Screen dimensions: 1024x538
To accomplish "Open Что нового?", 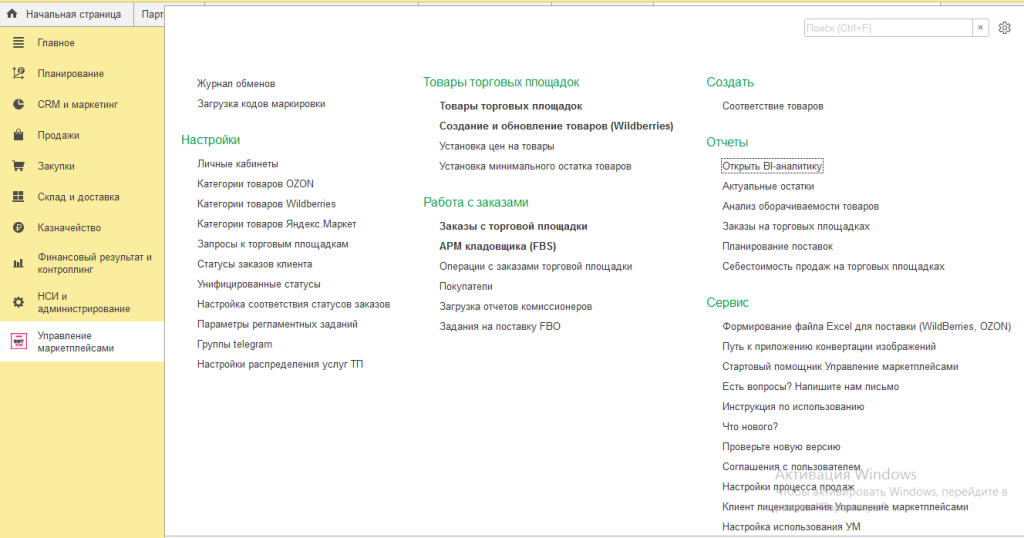I will [750, 426].
